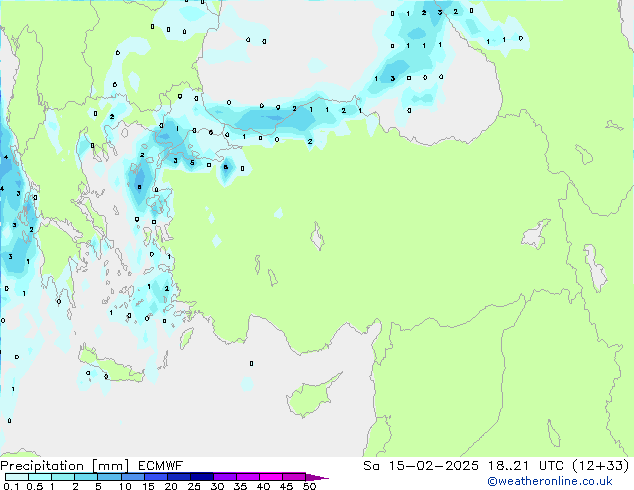Click the '25' legend value label
The width and height of the screenshot is (634, 490).
tap(194, 486)
